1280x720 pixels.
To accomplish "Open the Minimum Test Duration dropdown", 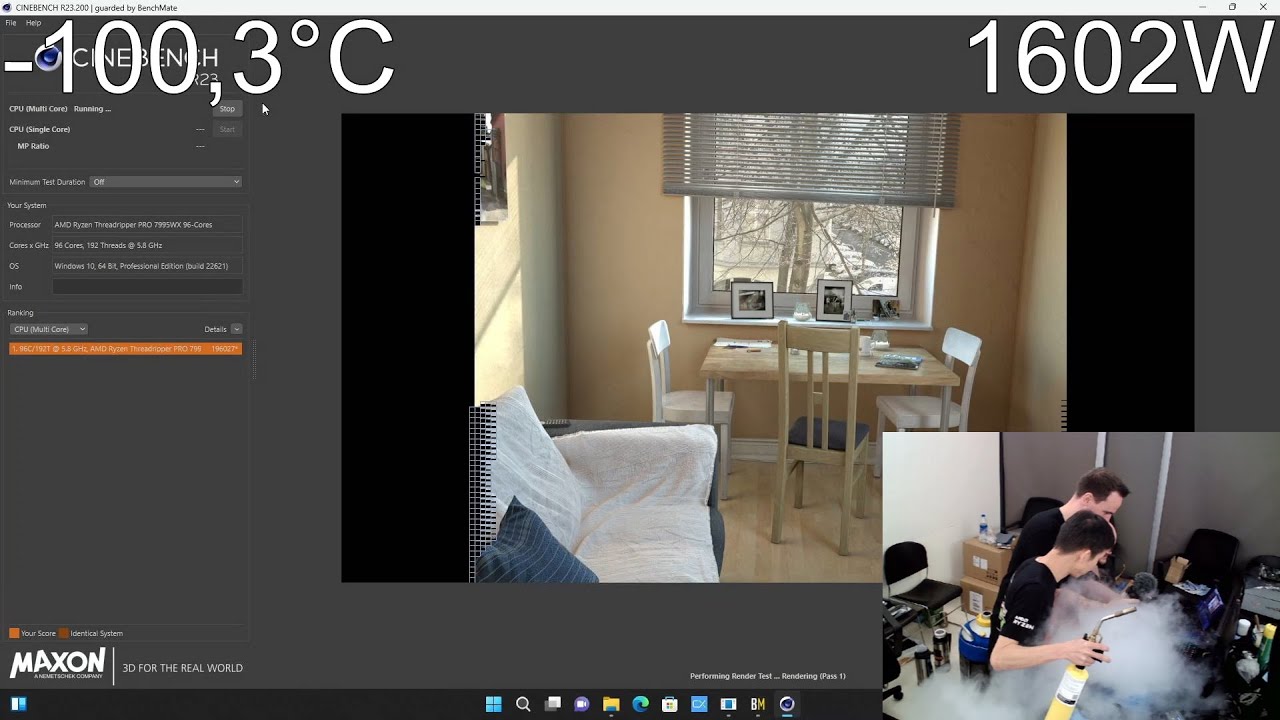I will (166, 182).
